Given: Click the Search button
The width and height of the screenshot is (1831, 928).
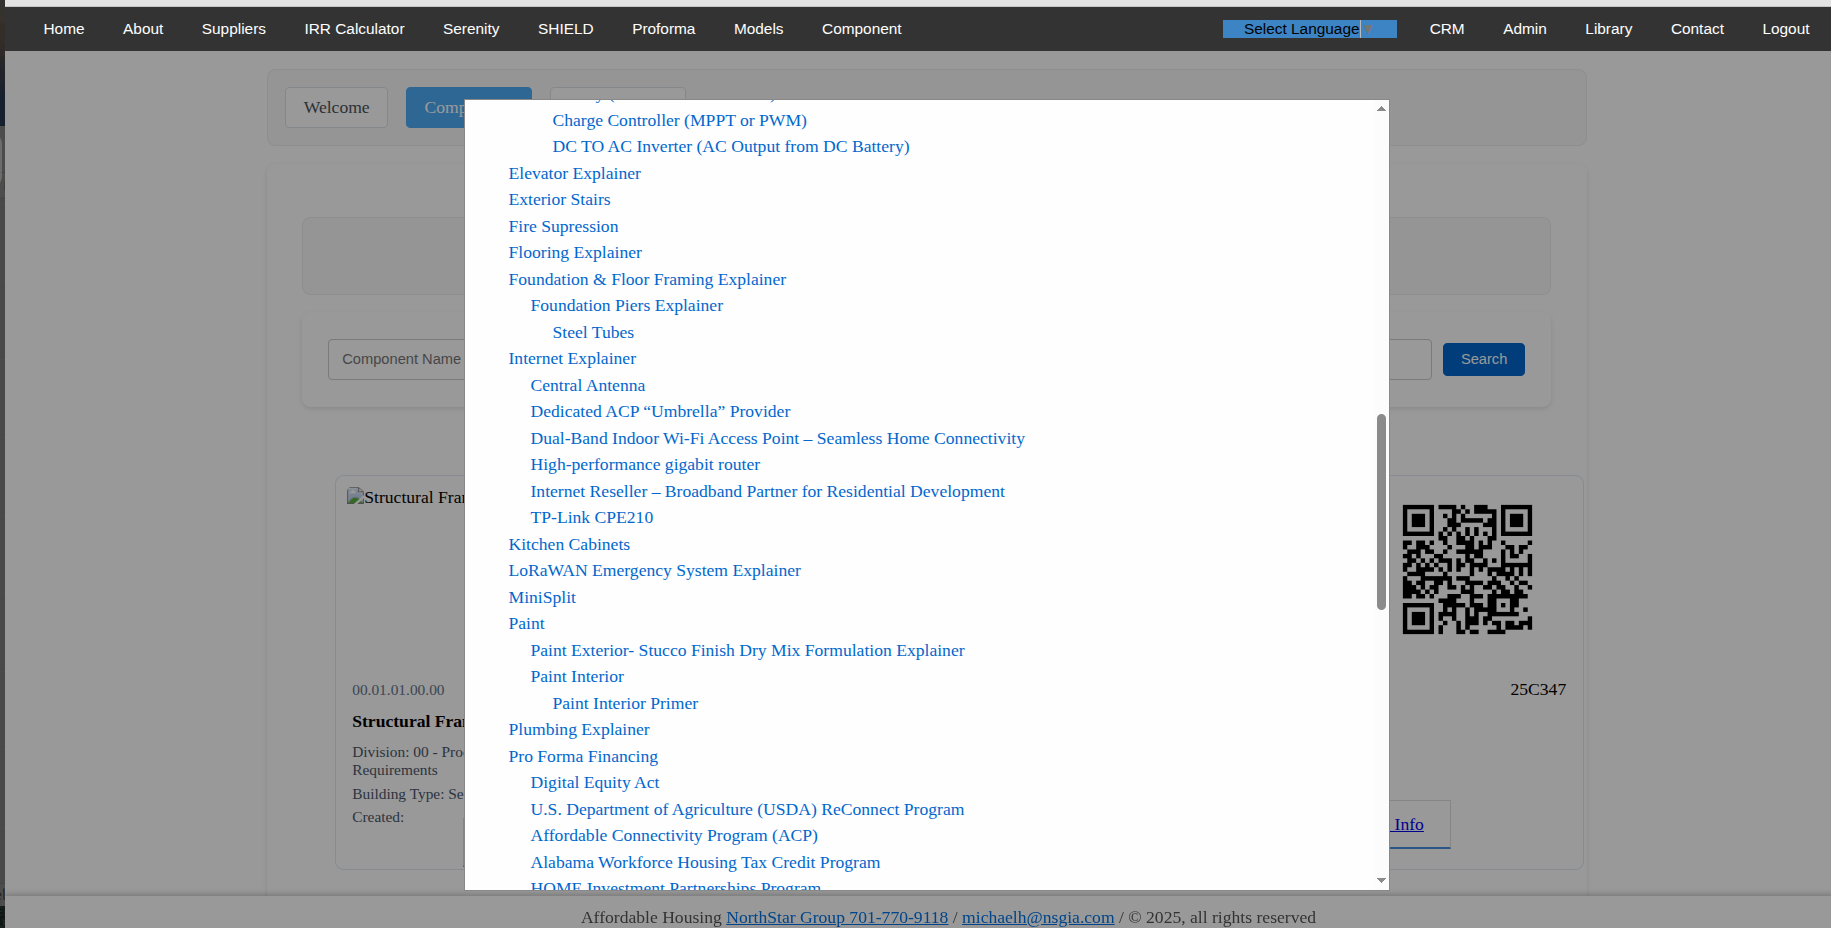Looking at the screenshot, I should (1483, 359).
